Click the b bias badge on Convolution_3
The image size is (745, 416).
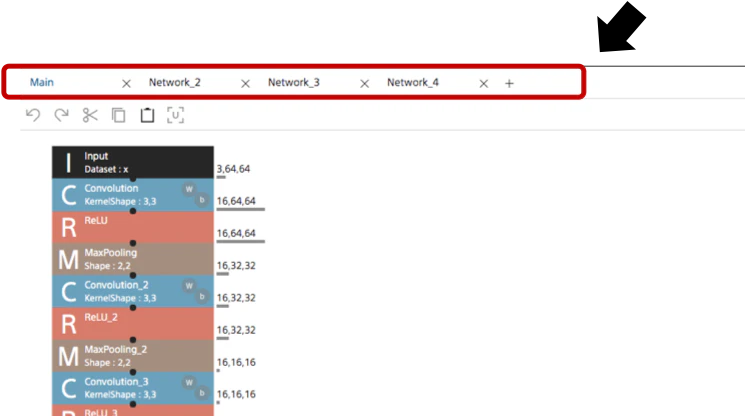click(202, 394)
